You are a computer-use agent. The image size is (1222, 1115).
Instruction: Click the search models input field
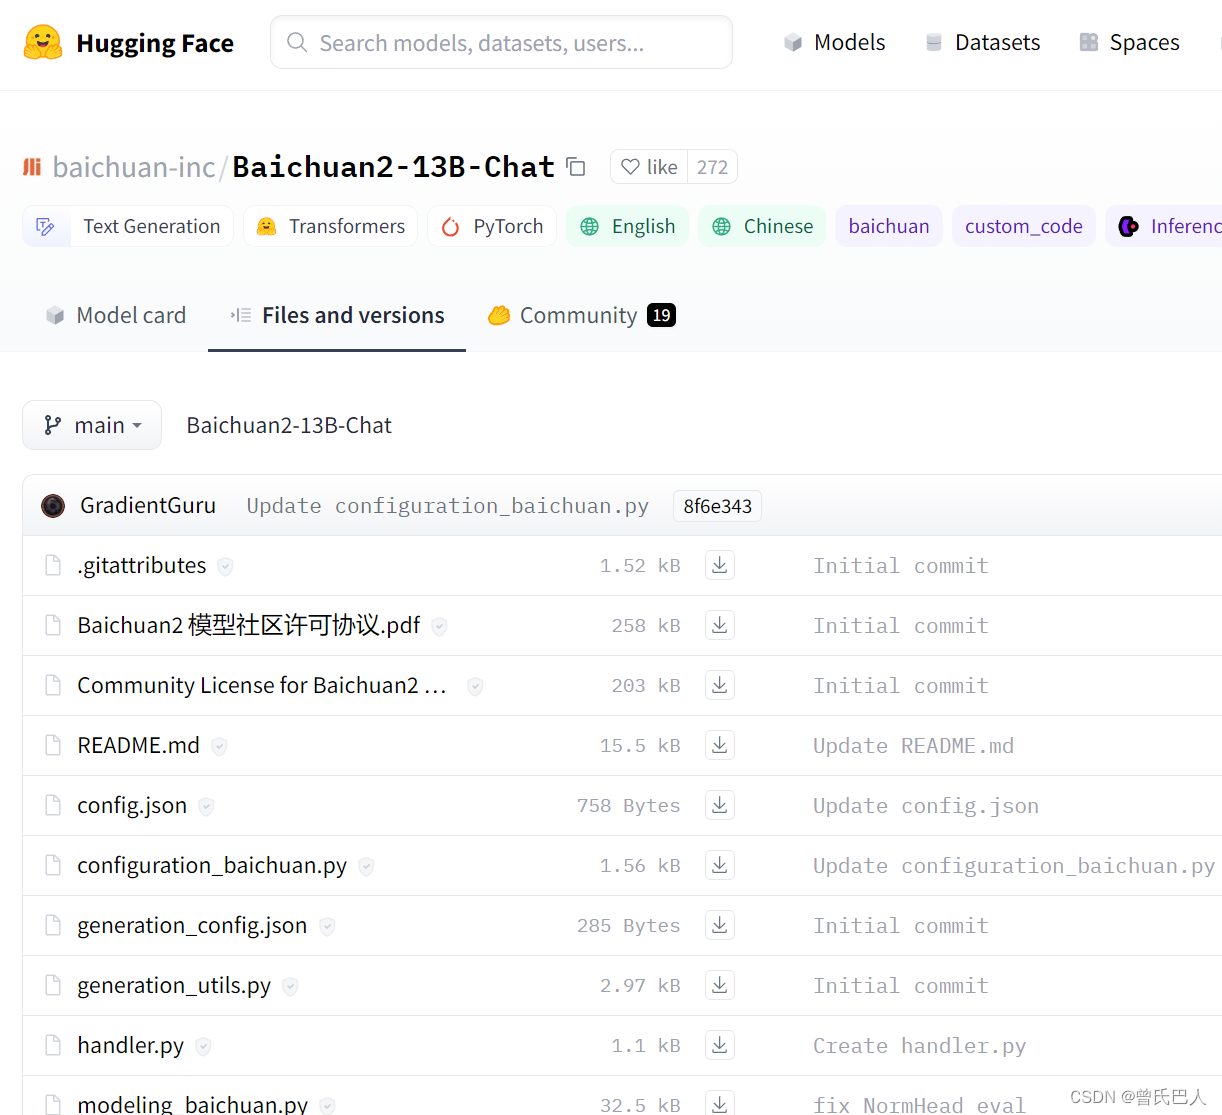501,42
